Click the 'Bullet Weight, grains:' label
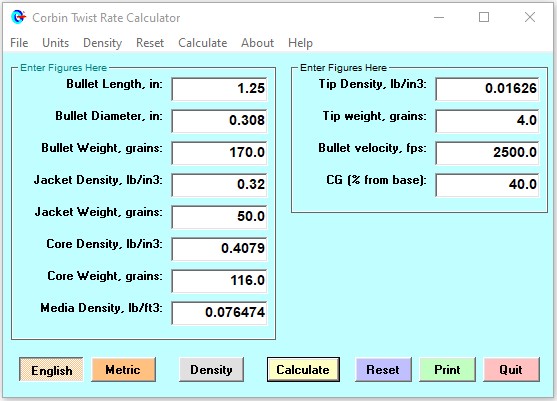Image resolution: width=557 pixels, height=401 pixels. 102,148
